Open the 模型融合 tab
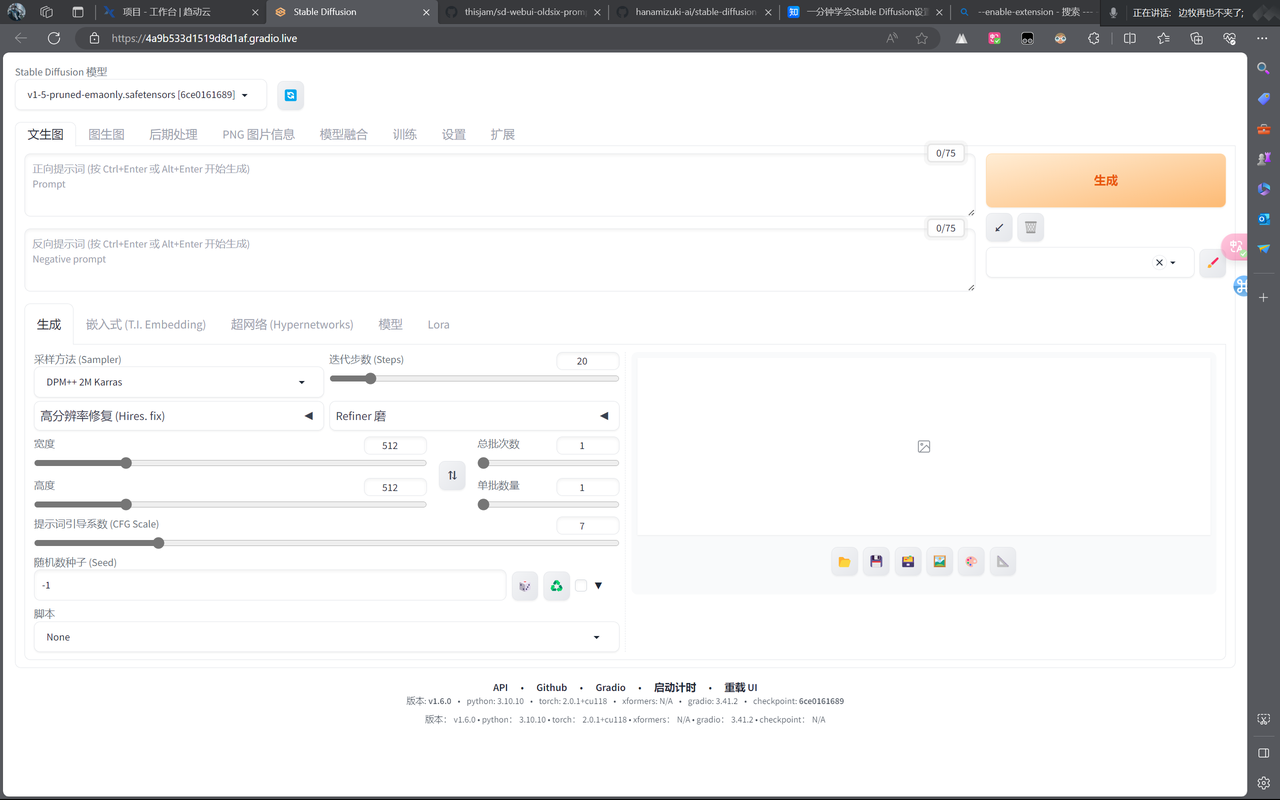The width and height of the screenshot is (1280, 800). coord(344,134)
